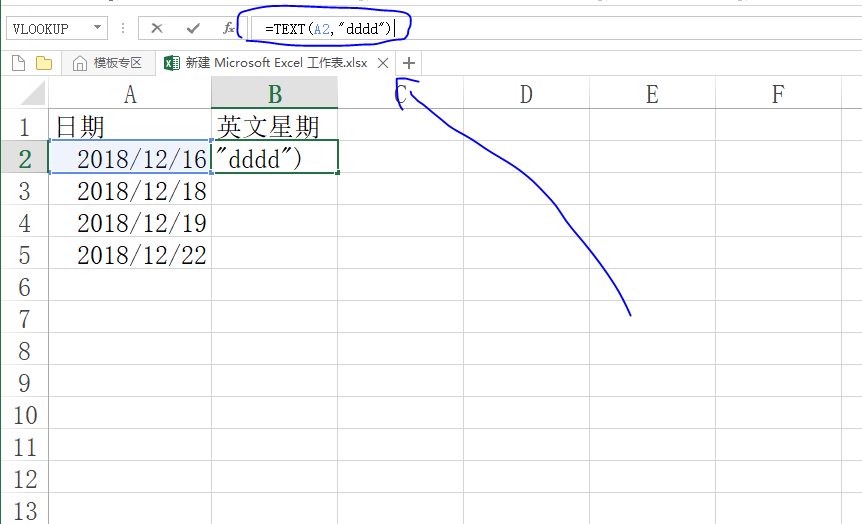Select row 4 header
Image resolution: width=862 pixels, height=524 pixels.
pos(24,223)
